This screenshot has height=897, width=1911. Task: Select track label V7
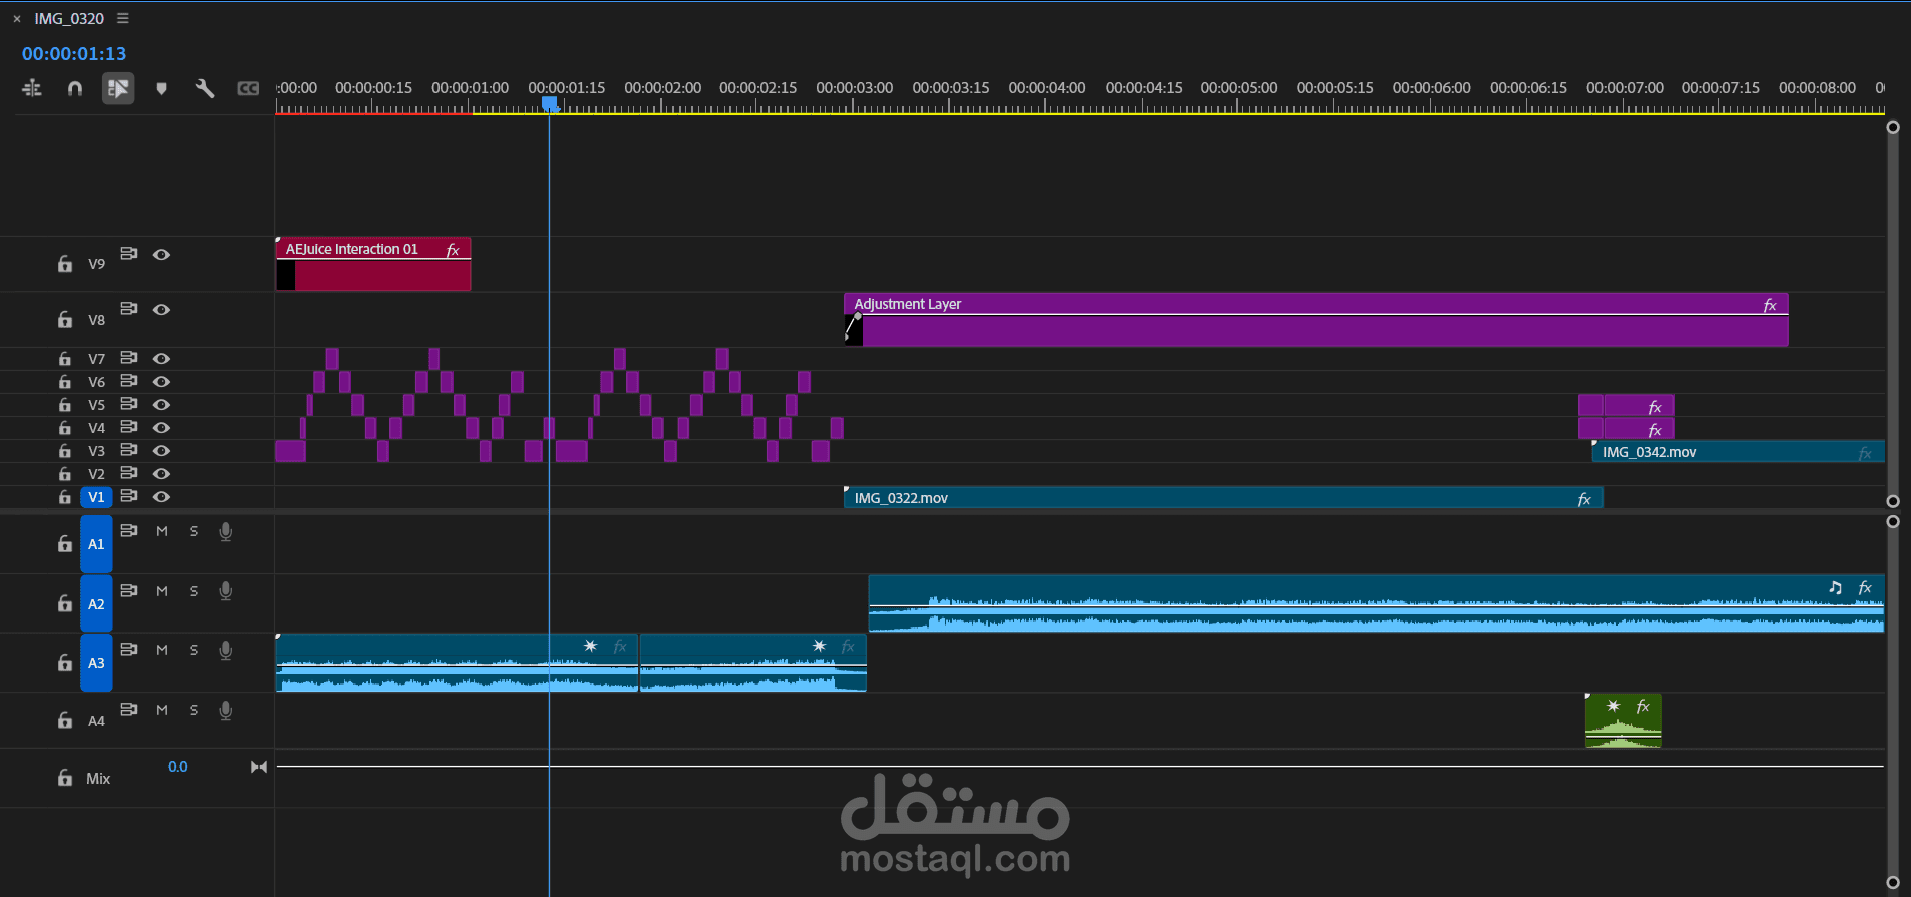(x=96, y=359)
